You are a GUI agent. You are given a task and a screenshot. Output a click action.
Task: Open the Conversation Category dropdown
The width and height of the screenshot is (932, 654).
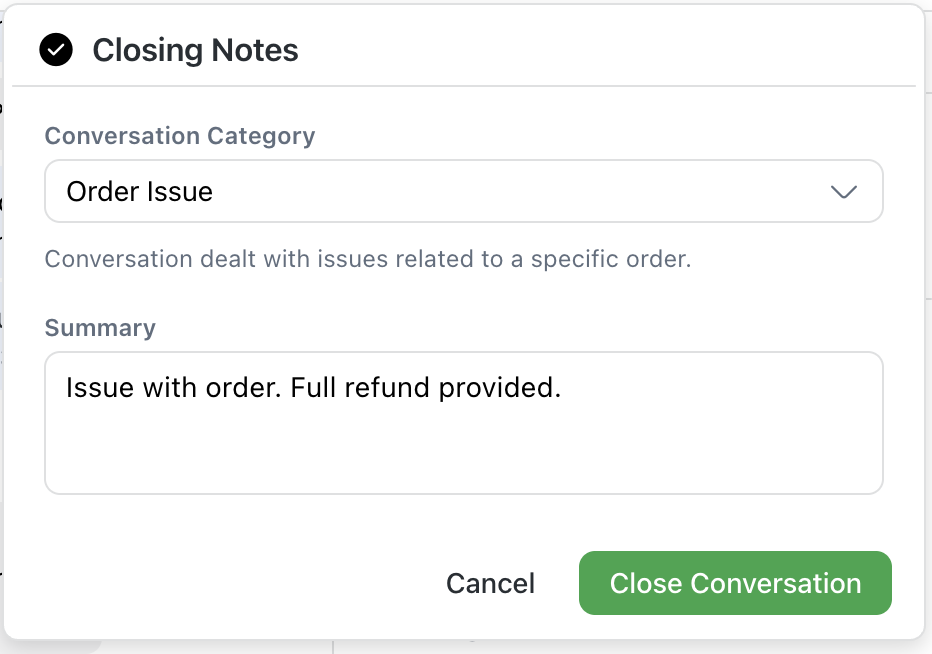click(x=463, y=191)
